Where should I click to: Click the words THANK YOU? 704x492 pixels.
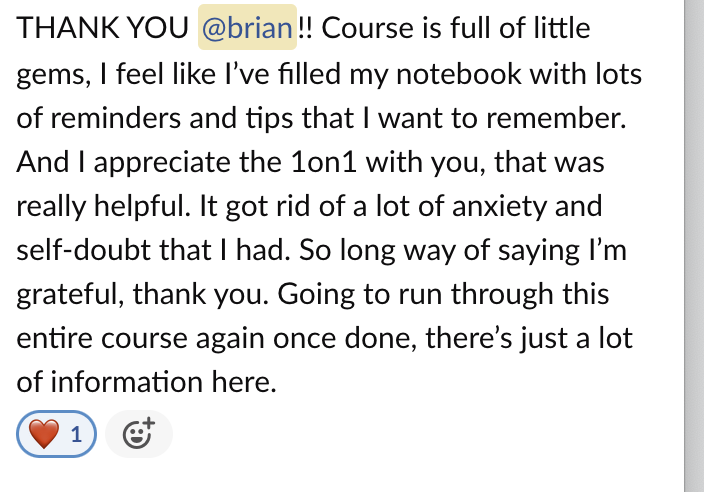tap(102, 28)
